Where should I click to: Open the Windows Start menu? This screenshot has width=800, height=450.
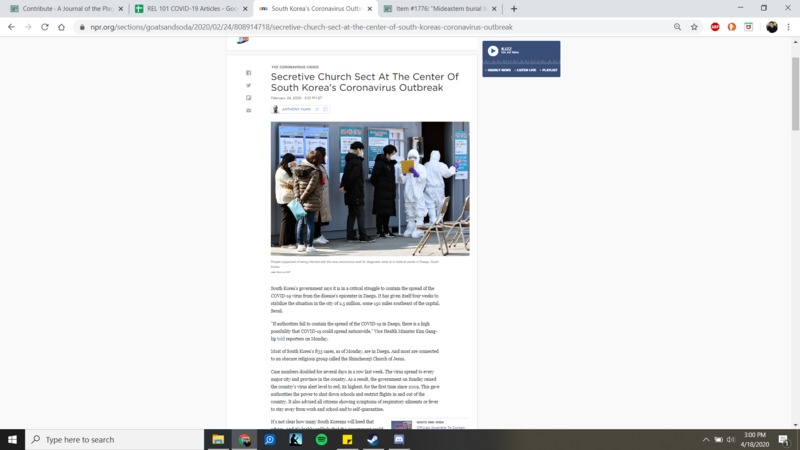pos(12,439)
